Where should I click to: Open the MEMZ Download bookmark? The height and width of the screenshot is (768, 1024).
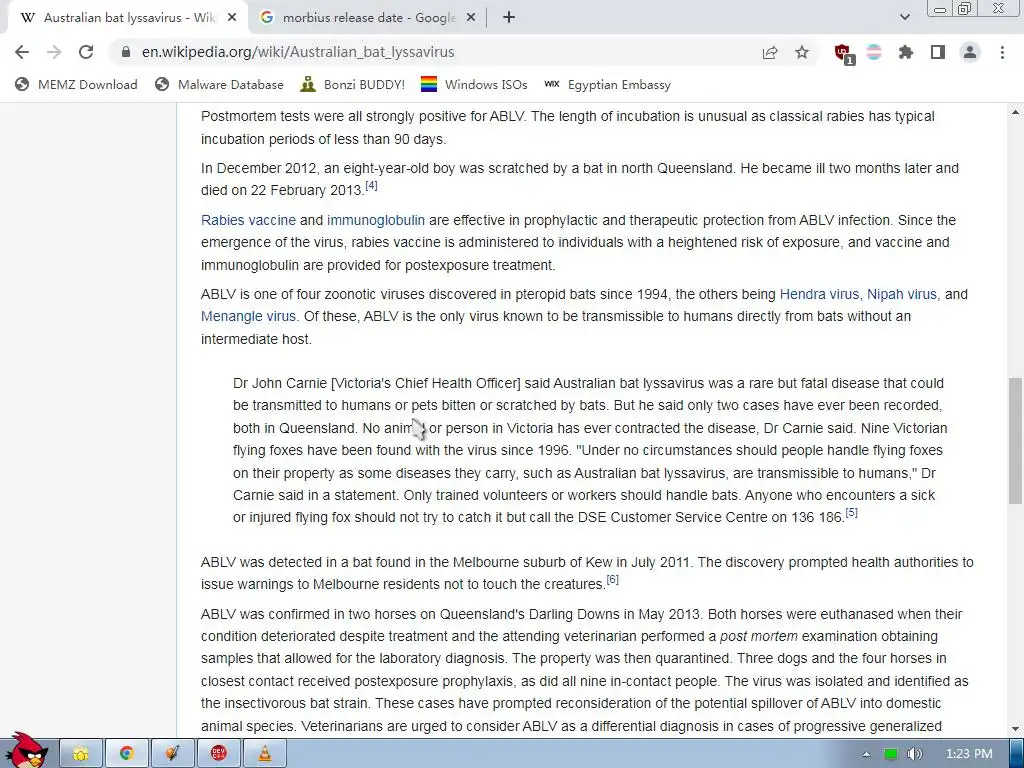click(76, 85)
